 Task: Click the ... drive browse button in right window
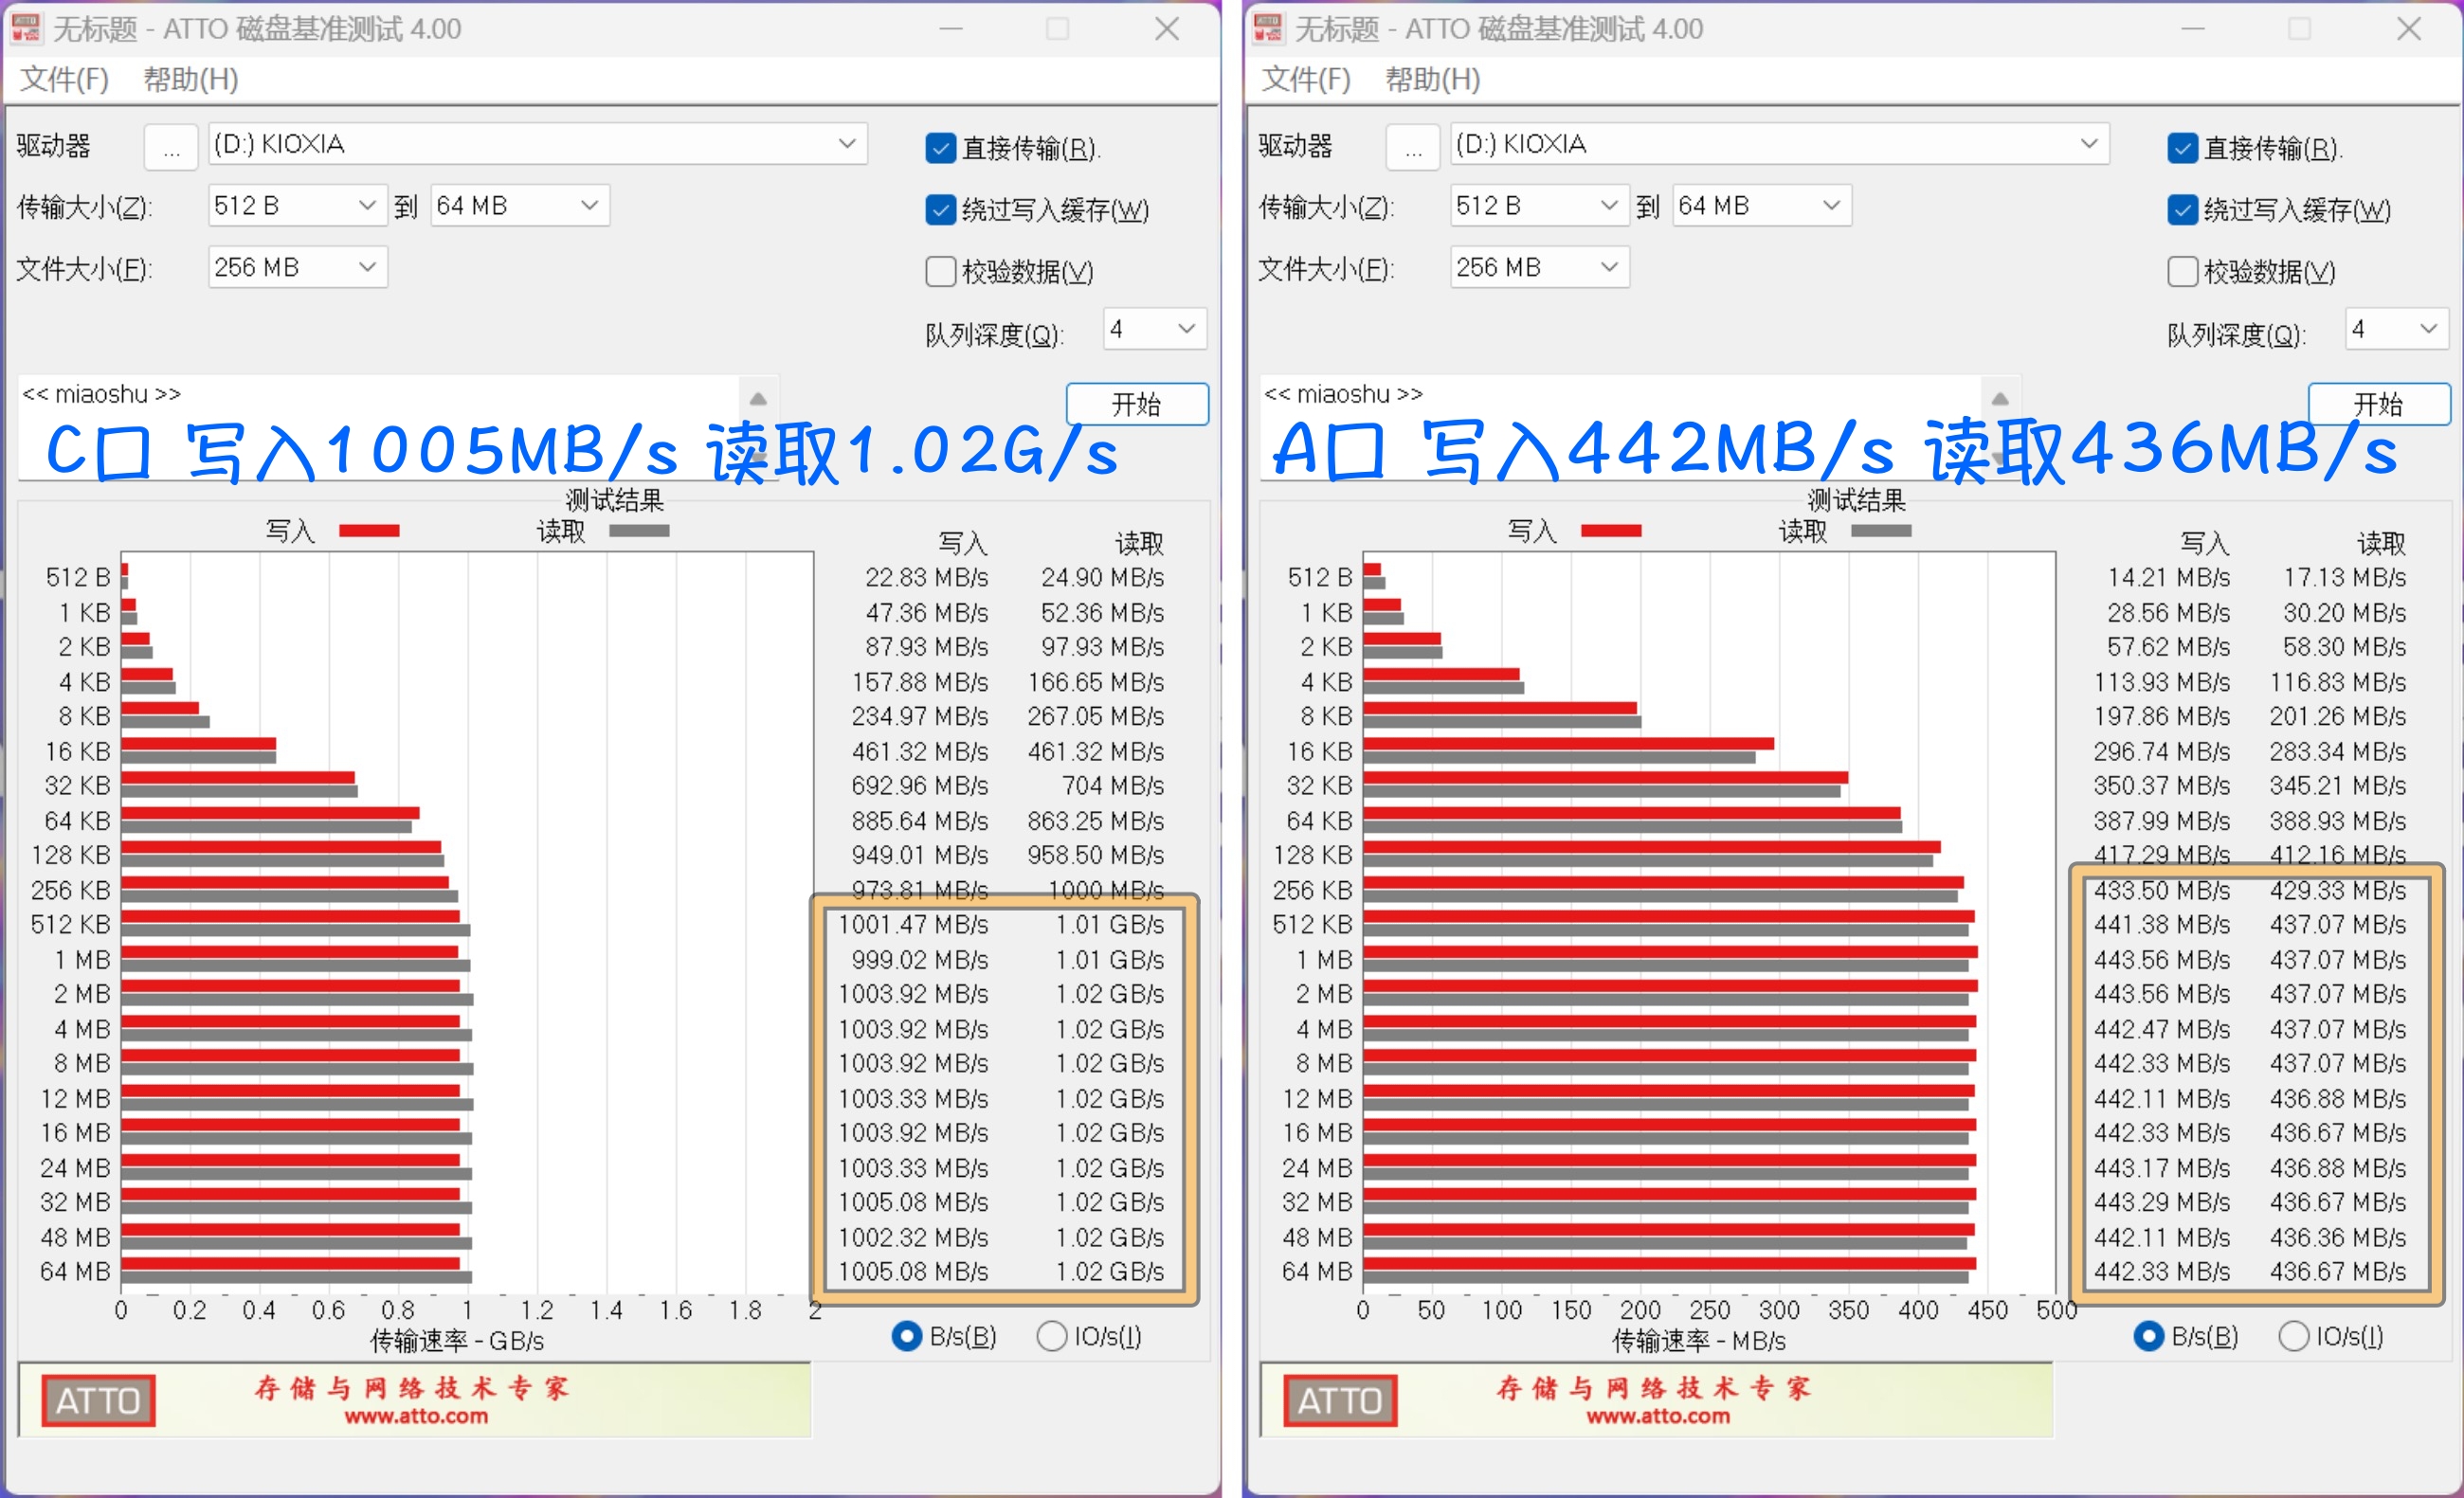[1413, 146]
